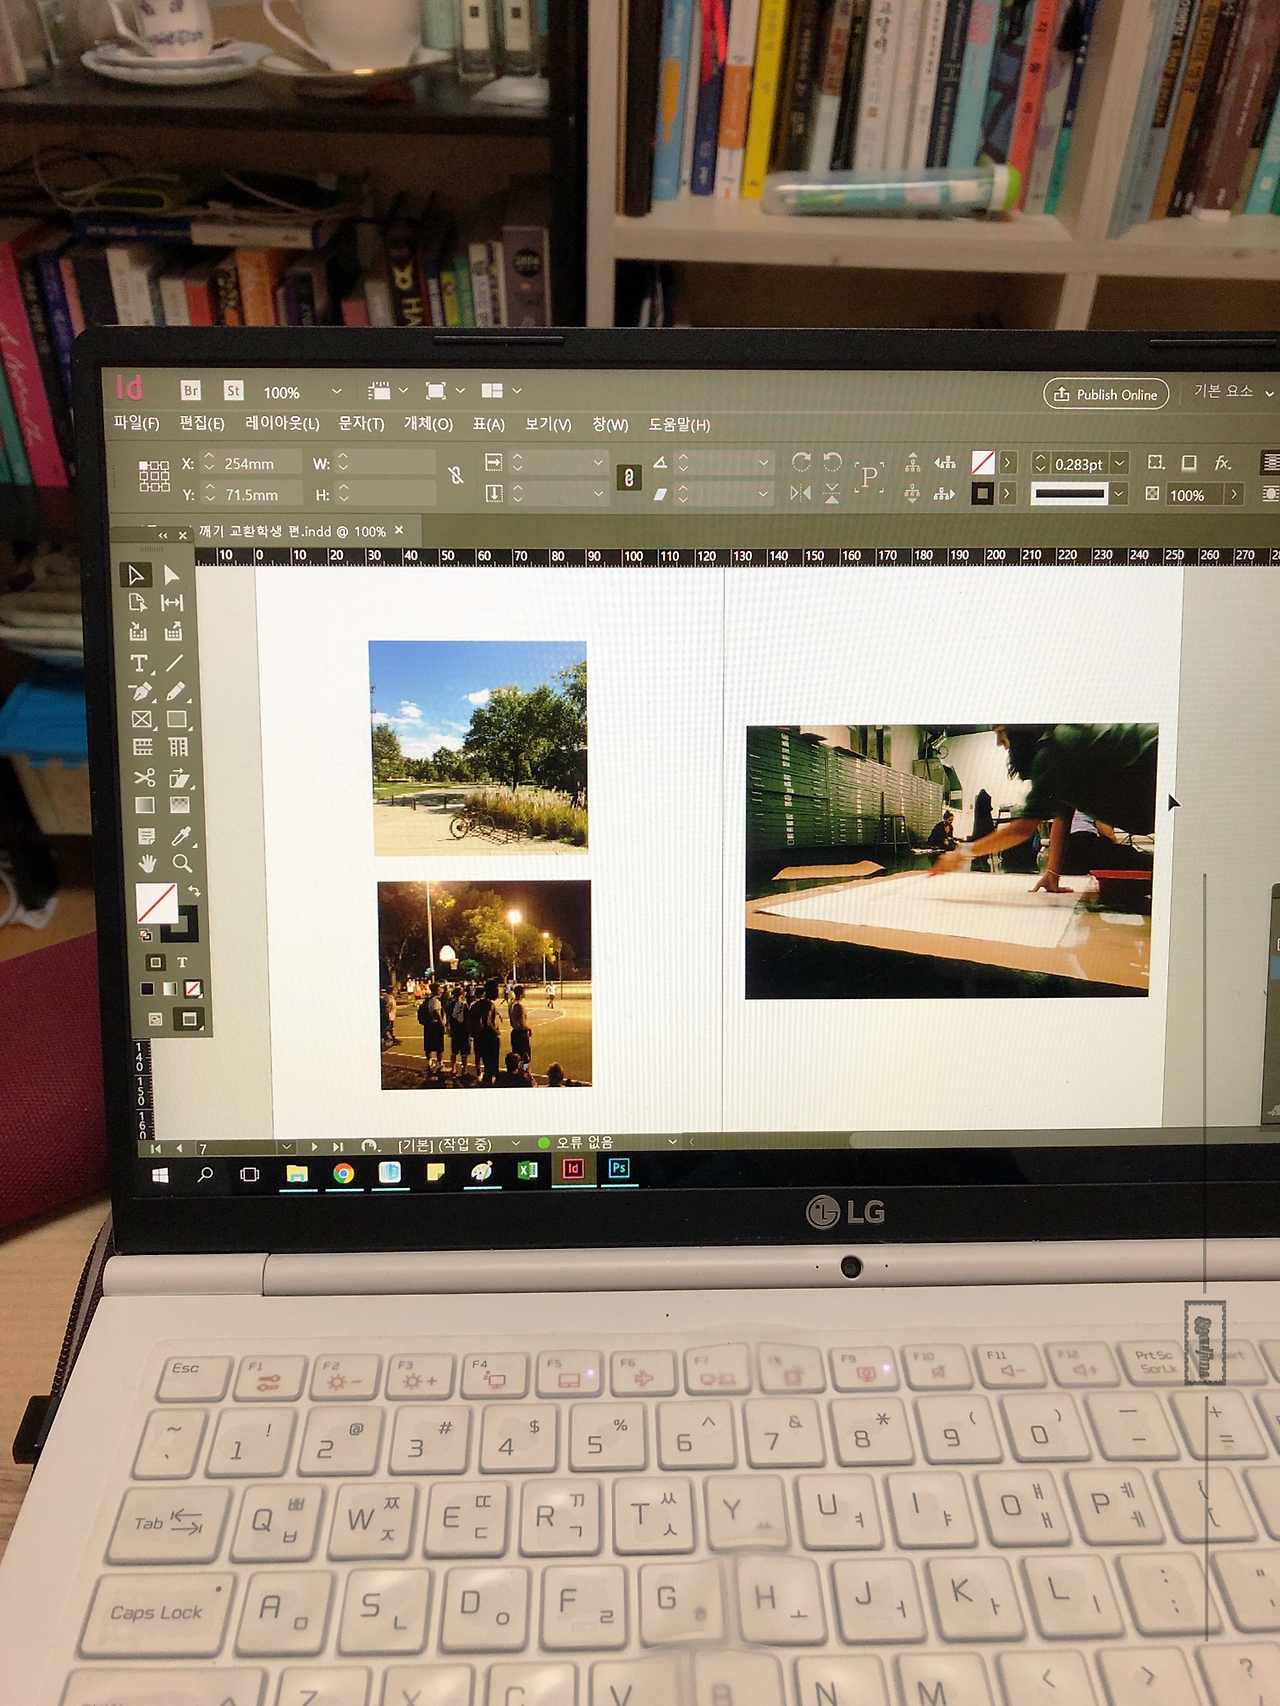Pick the horizontal grid tool
This screenshot has width=1280, height=1706.
pos(143,747)
